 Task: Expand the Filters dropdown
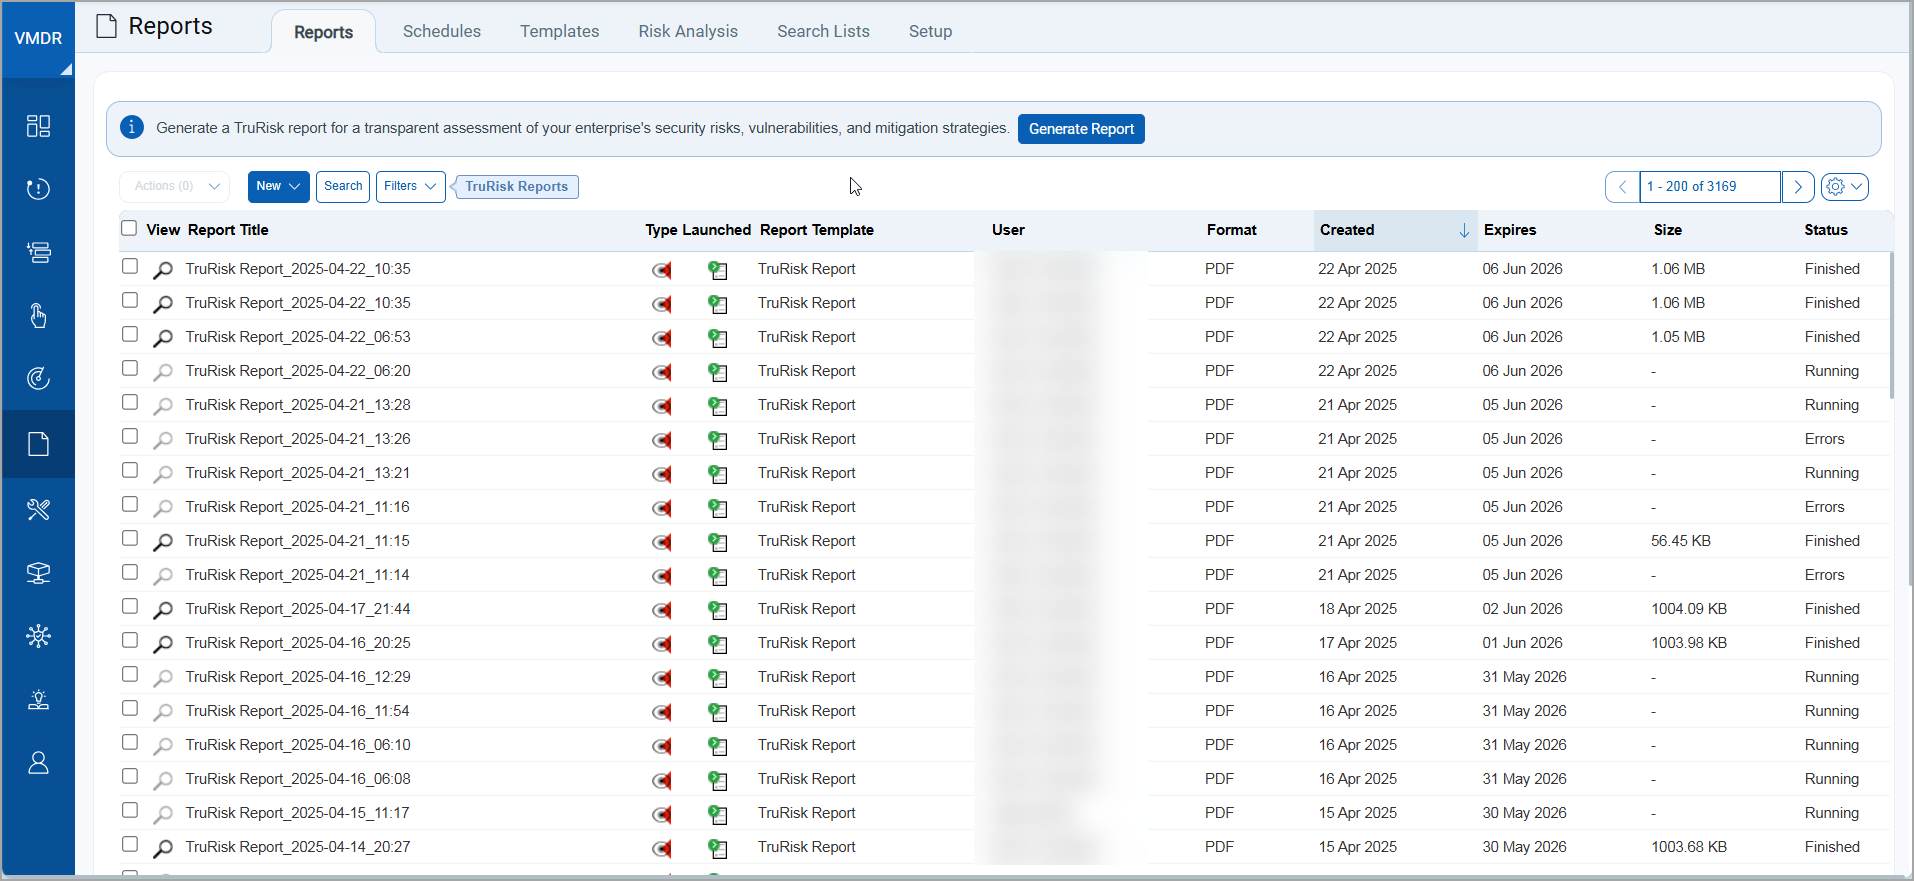[410, 186]
